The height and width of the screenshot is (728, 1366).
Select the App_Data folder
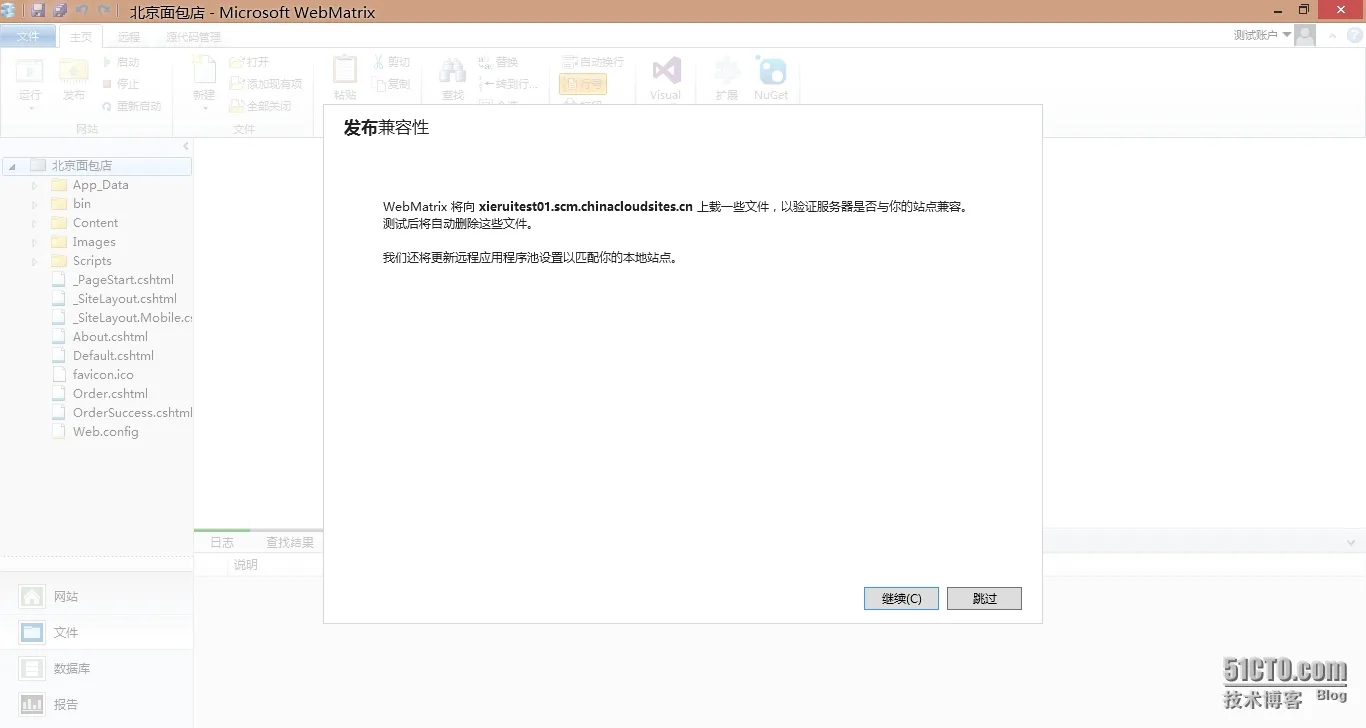click(x=100, y=185)
